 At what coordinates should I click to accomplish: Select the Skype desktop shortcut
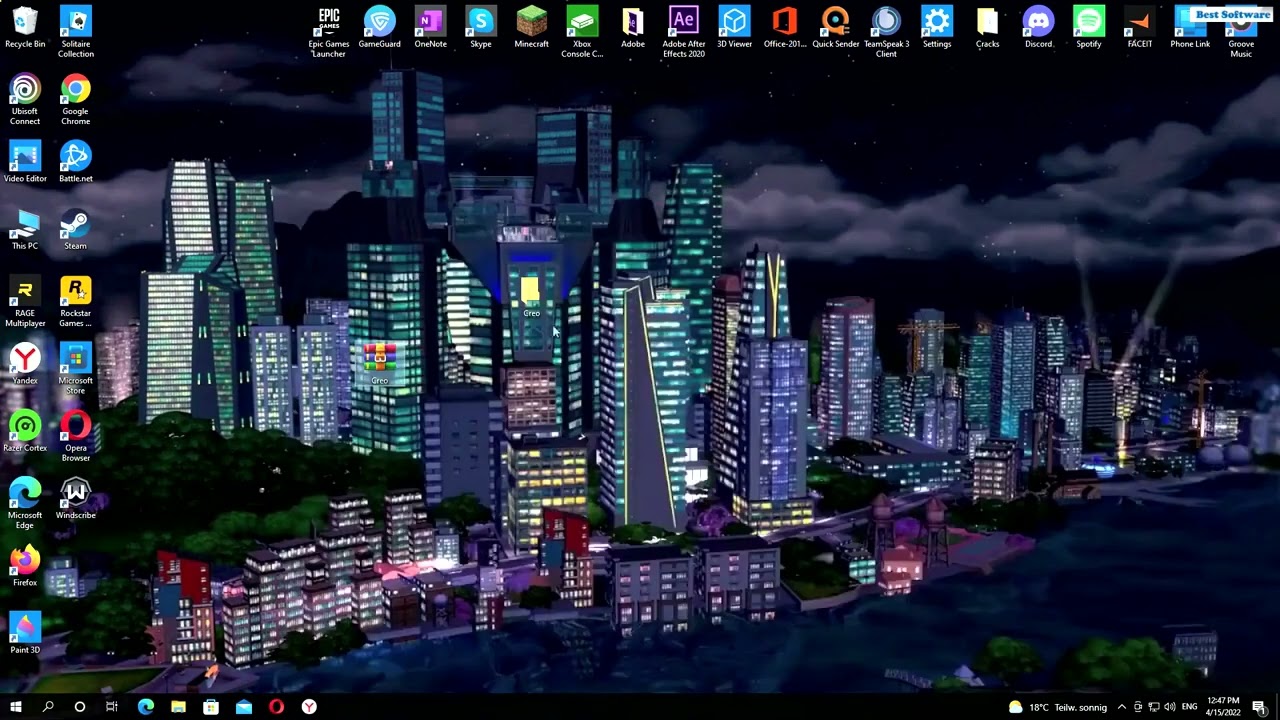(481, 28)
